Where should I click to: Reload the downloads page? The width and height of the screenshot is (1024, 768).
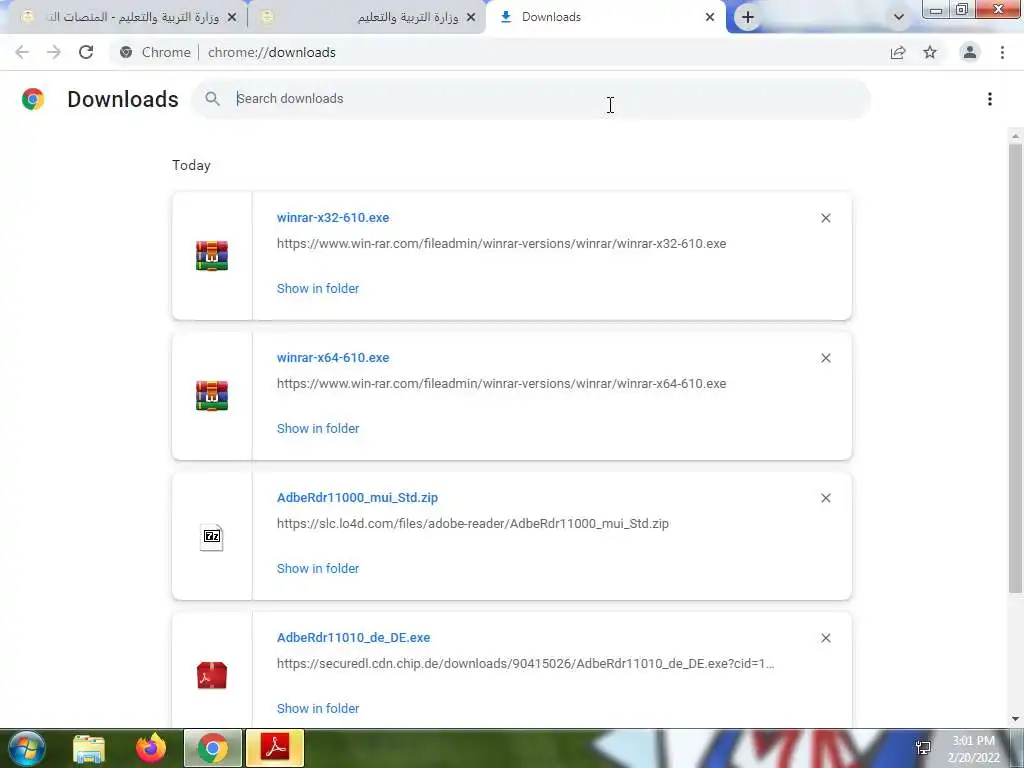[86, 52]
